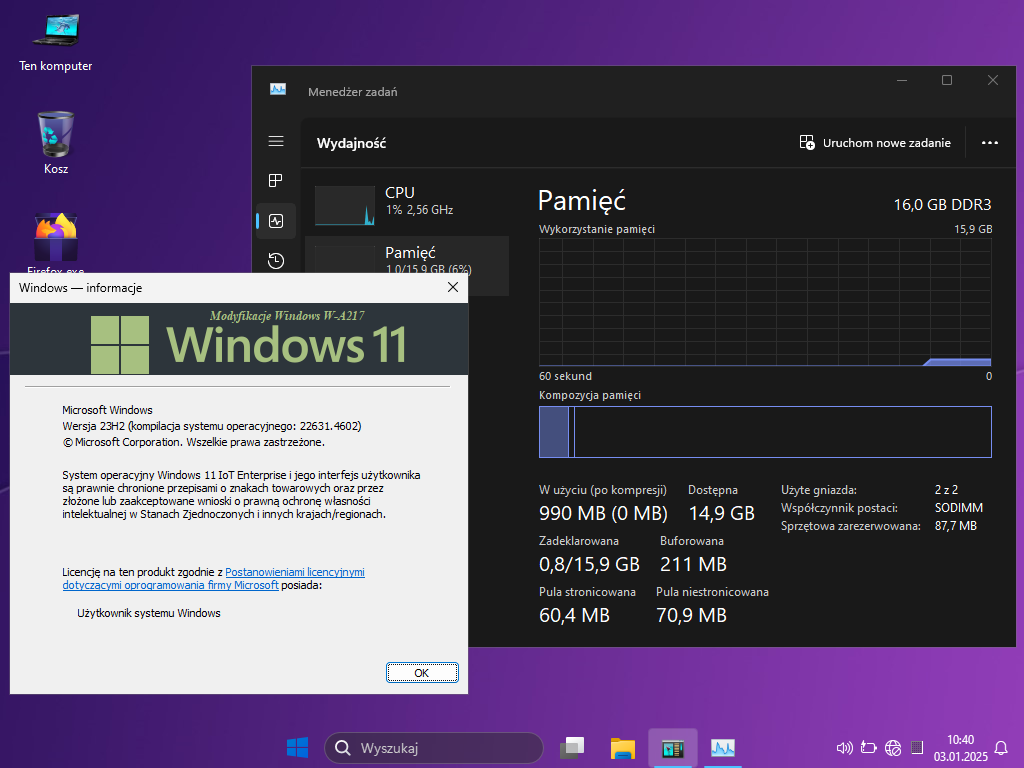Viewport: 1024px width, 768px height.
Task: Close the Windows — informacje dialog
Action: pos(453,288)
